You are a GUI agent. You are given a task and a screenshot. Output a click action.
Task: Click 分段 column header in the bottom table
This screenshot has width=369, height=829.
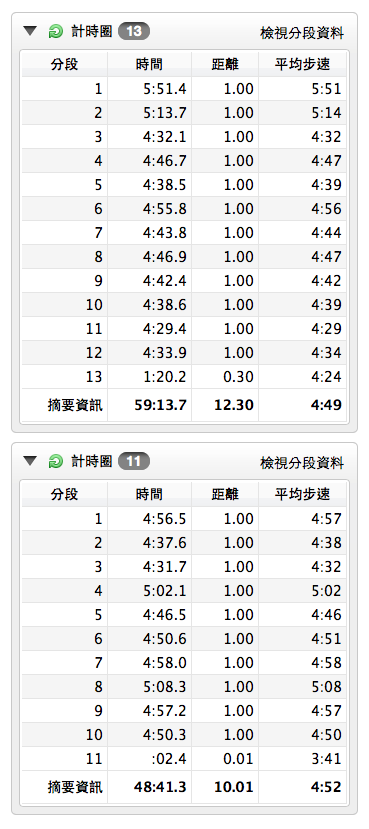click(64, 494)
